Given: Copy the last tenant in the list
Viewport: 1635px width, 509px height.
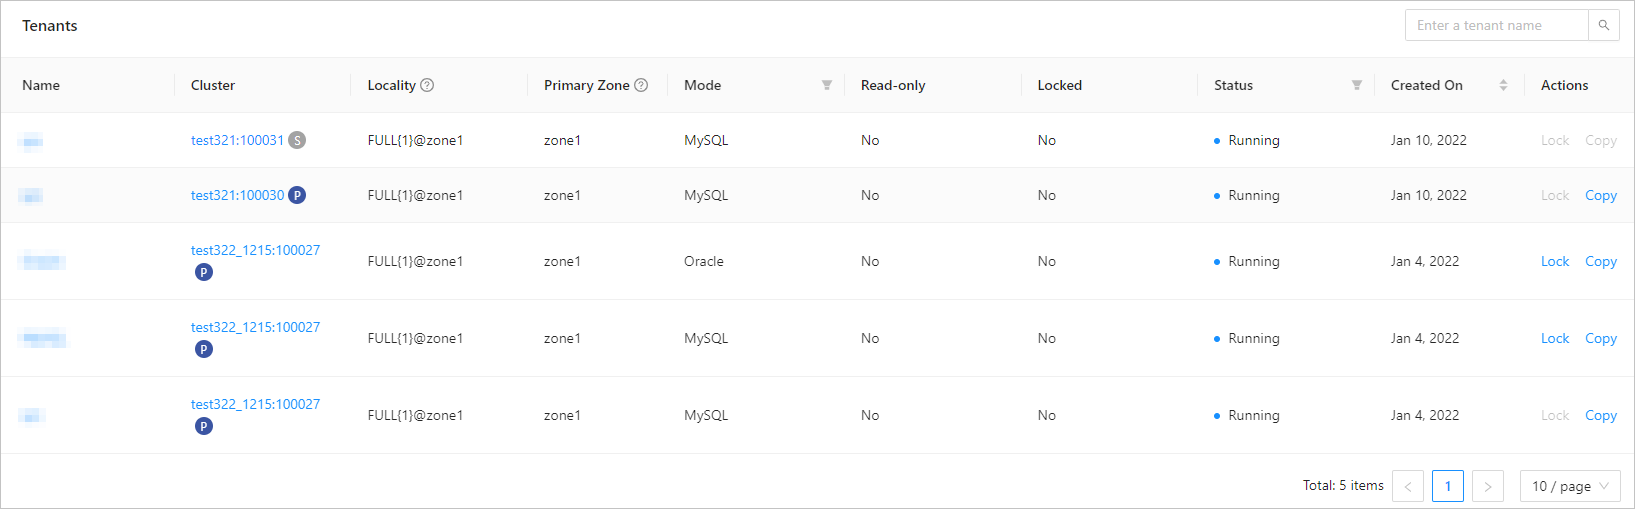Looking at the screenshot, I should click(1601, 415).
